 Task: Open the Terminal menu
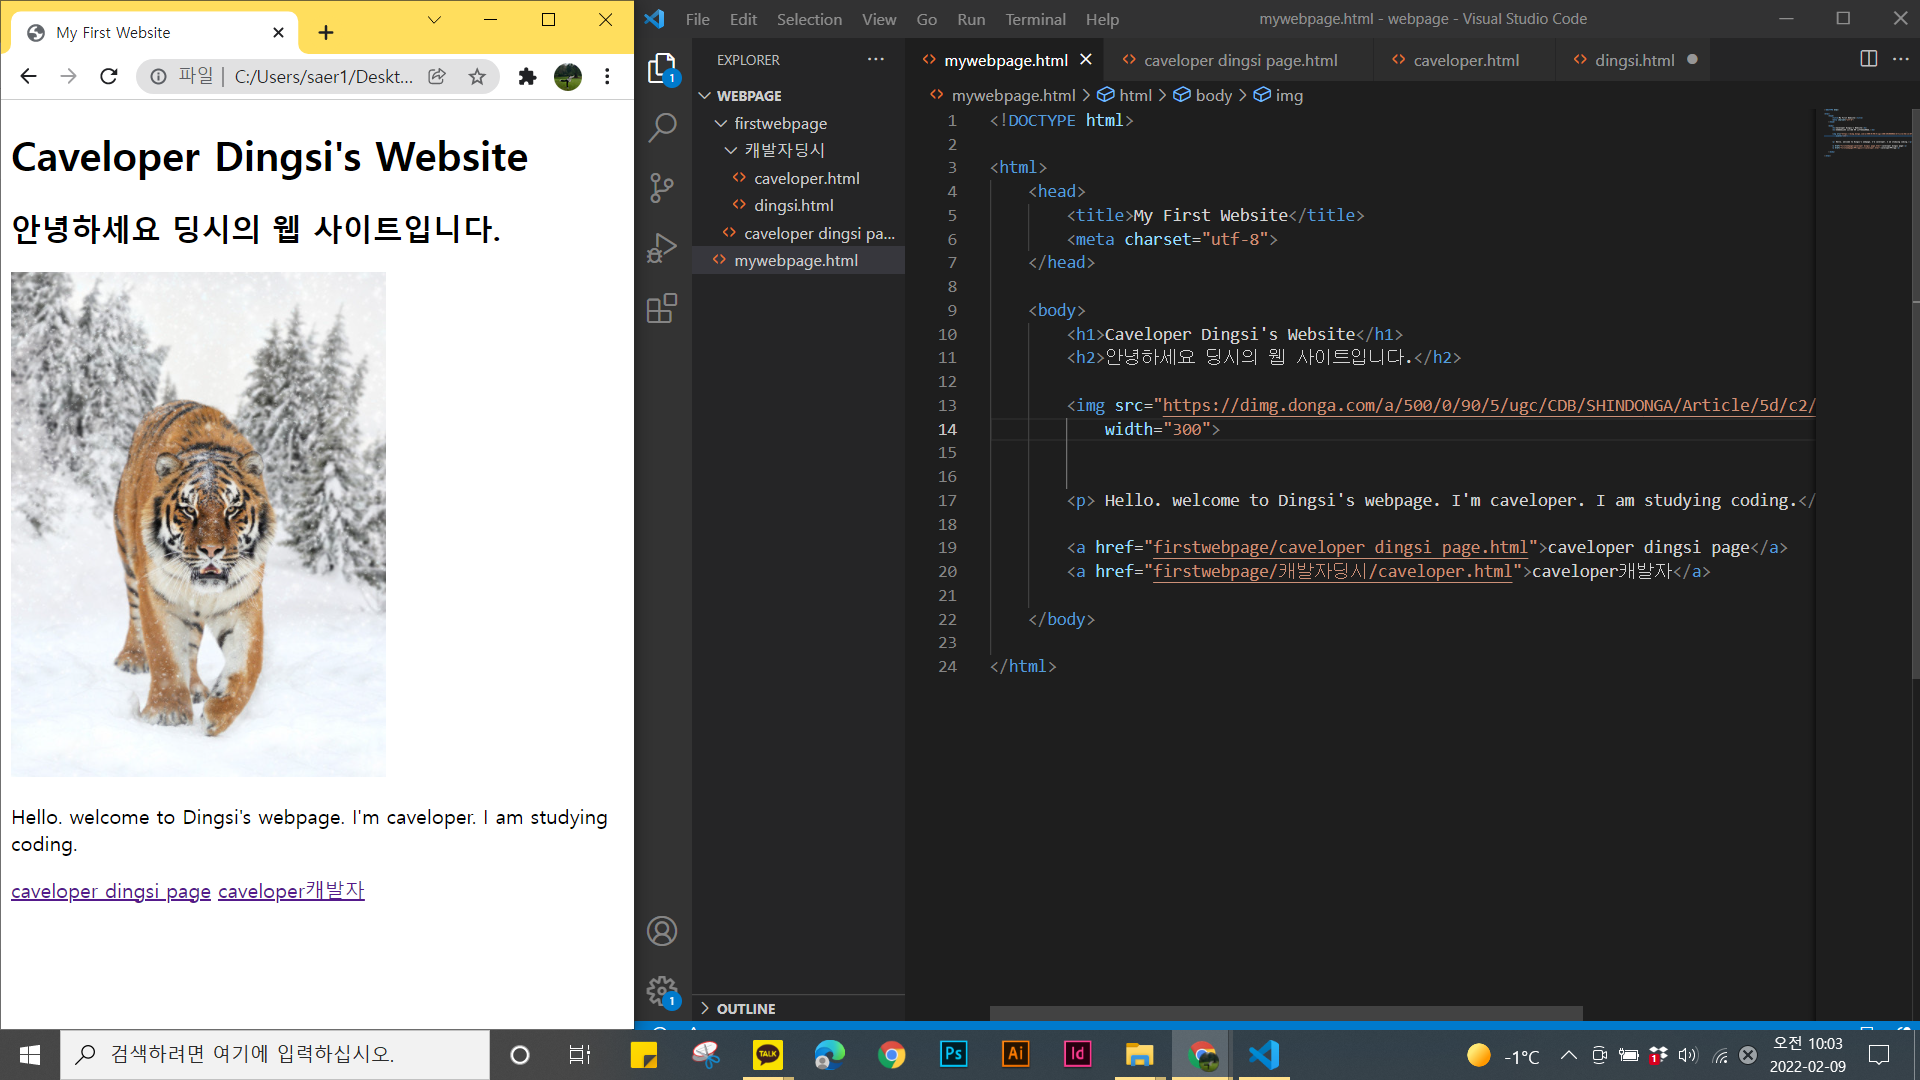1035,19
